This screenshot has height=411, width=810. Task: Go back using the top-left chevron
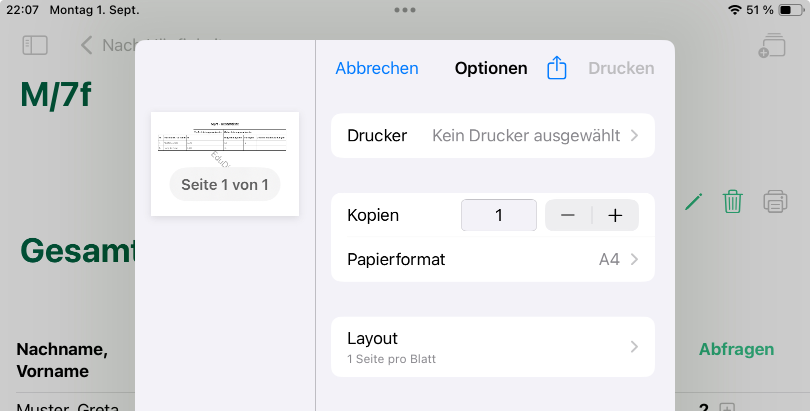[87, 45]
